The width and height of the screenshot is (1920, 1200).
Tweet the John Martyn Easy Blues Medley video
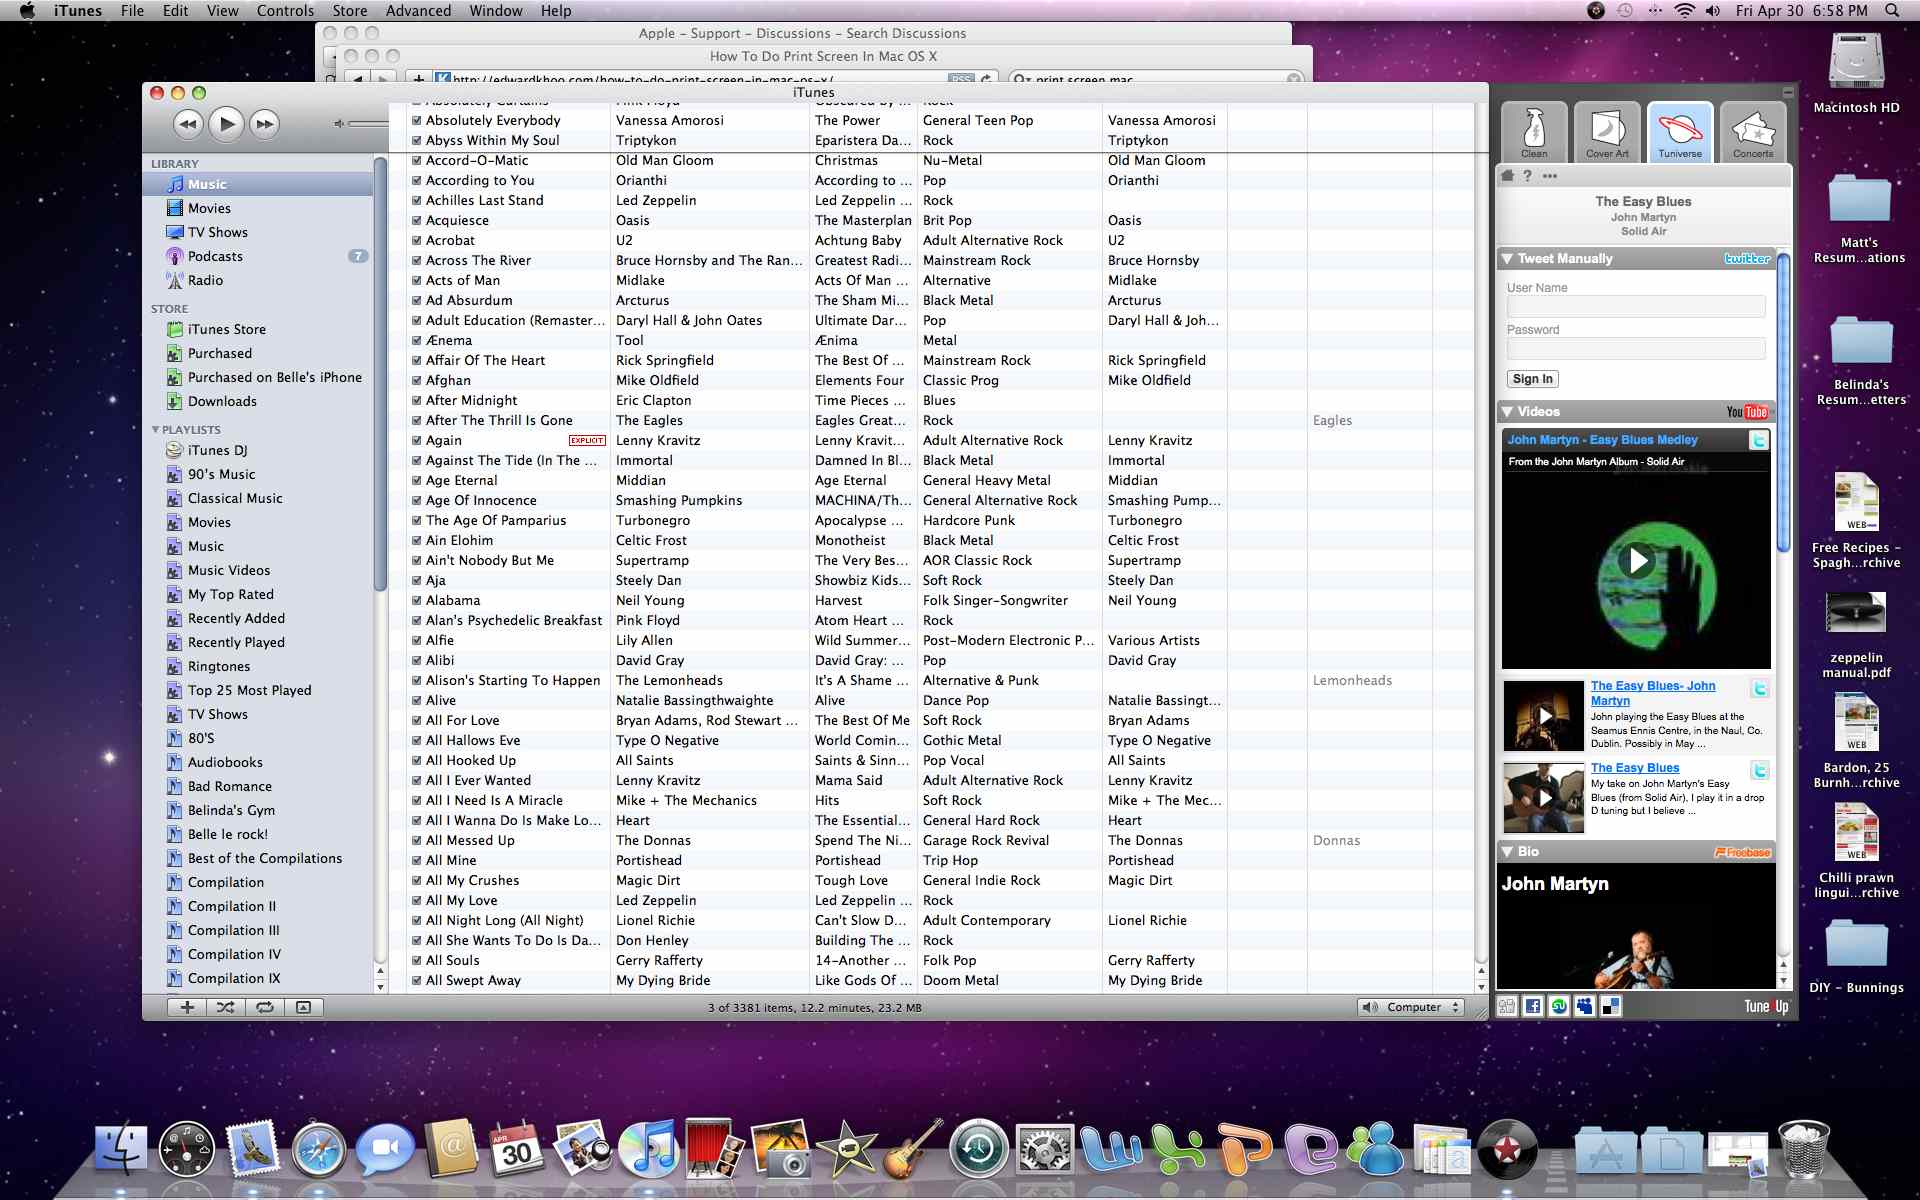point(1758,440)
